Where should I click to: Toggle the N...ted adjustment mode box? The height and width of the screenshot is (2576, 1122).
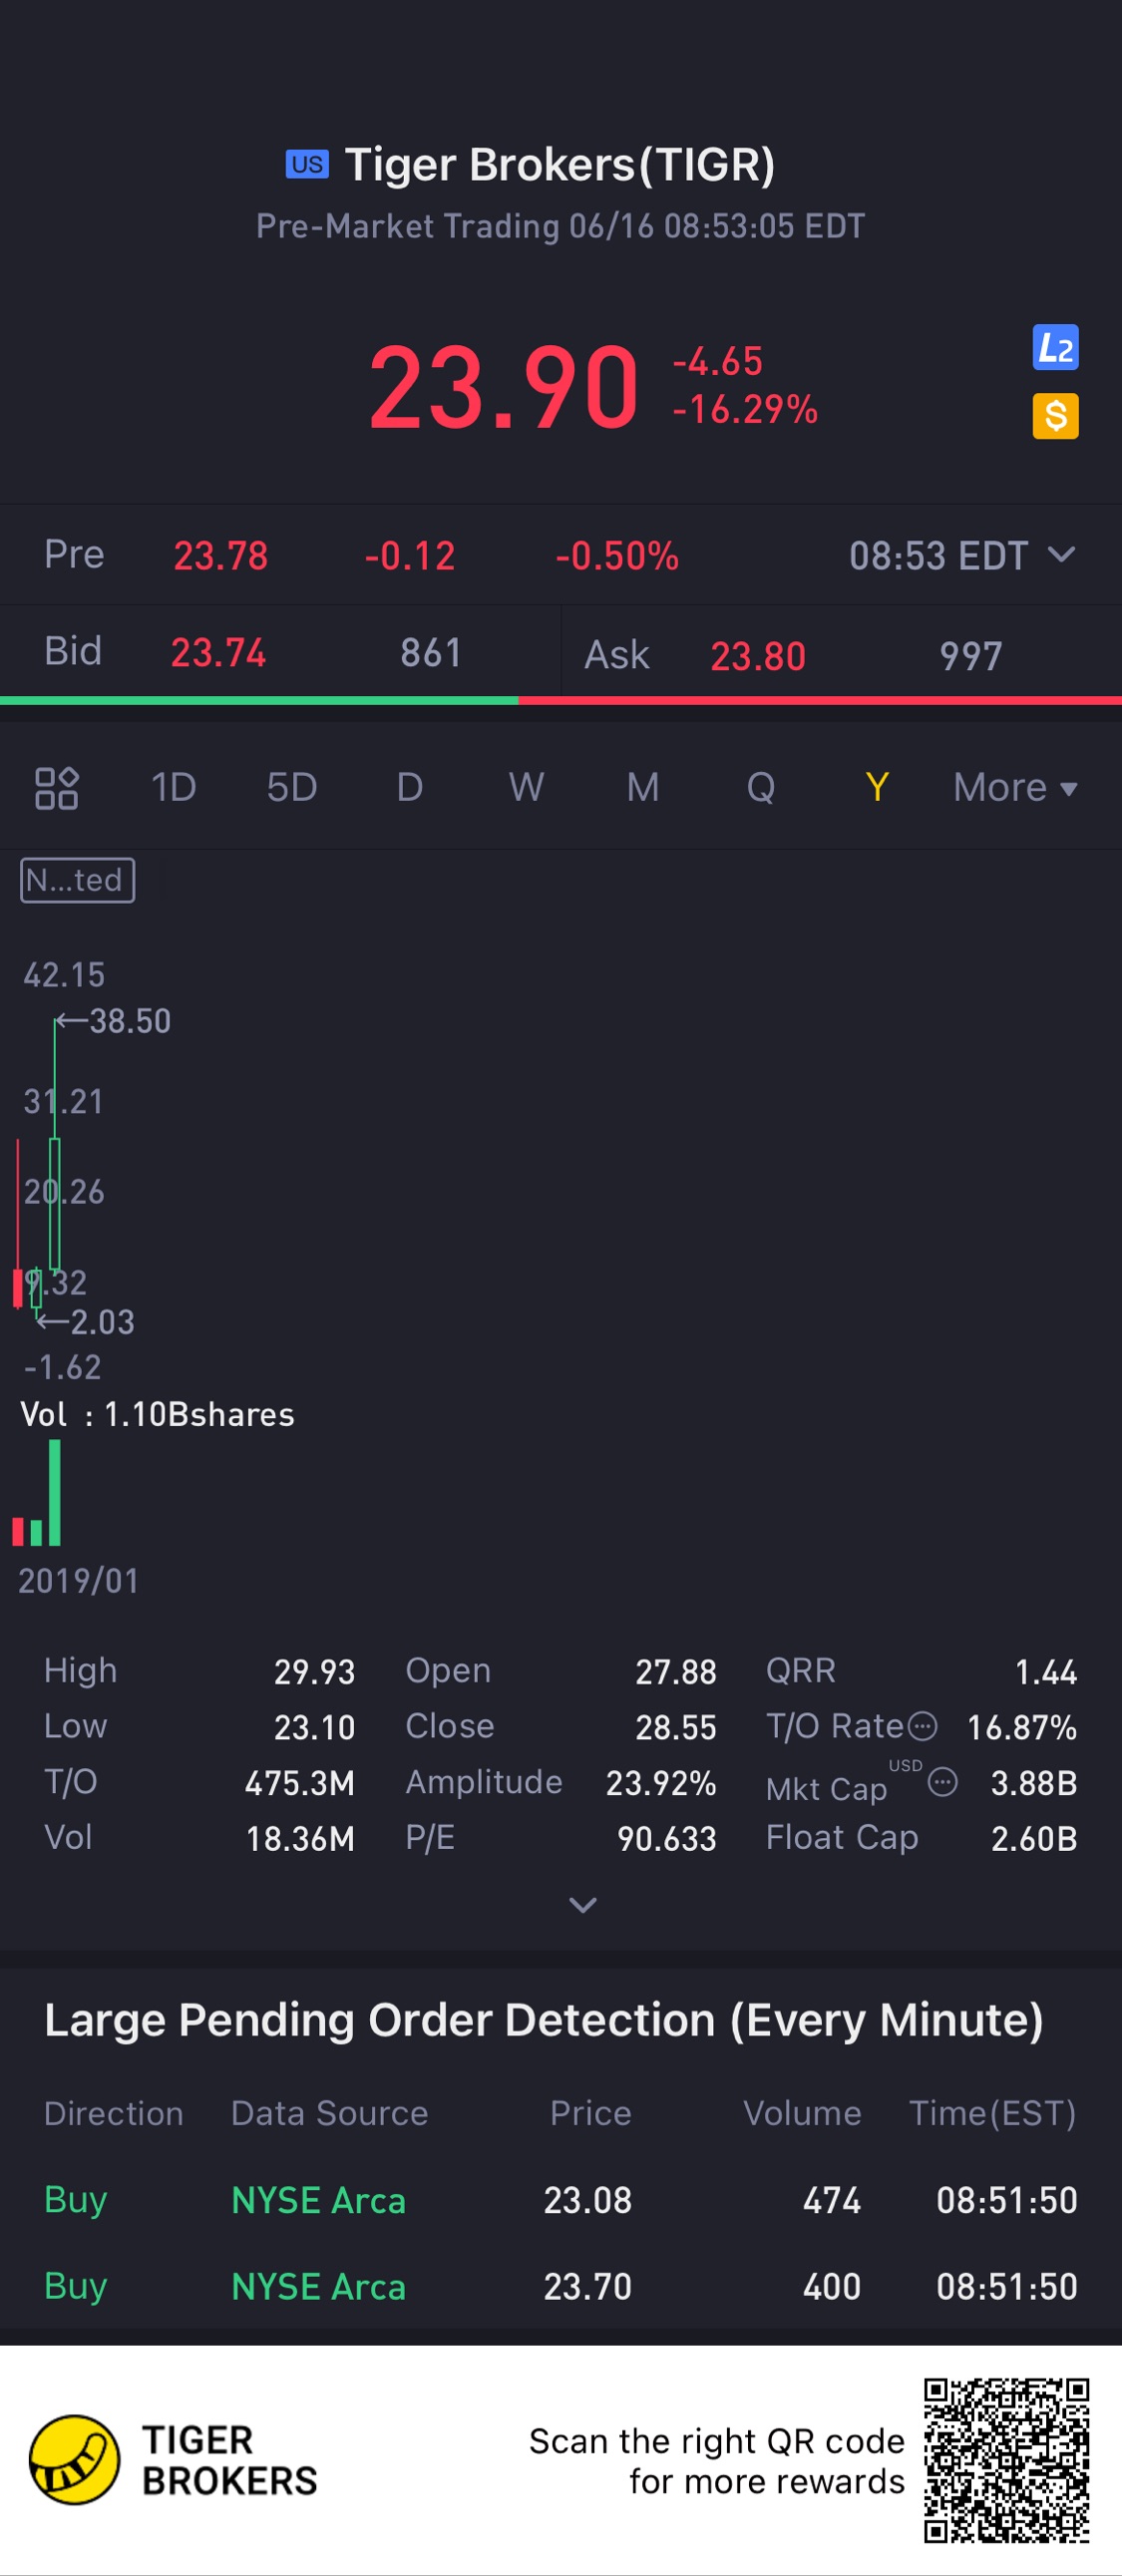pos(77,880)
